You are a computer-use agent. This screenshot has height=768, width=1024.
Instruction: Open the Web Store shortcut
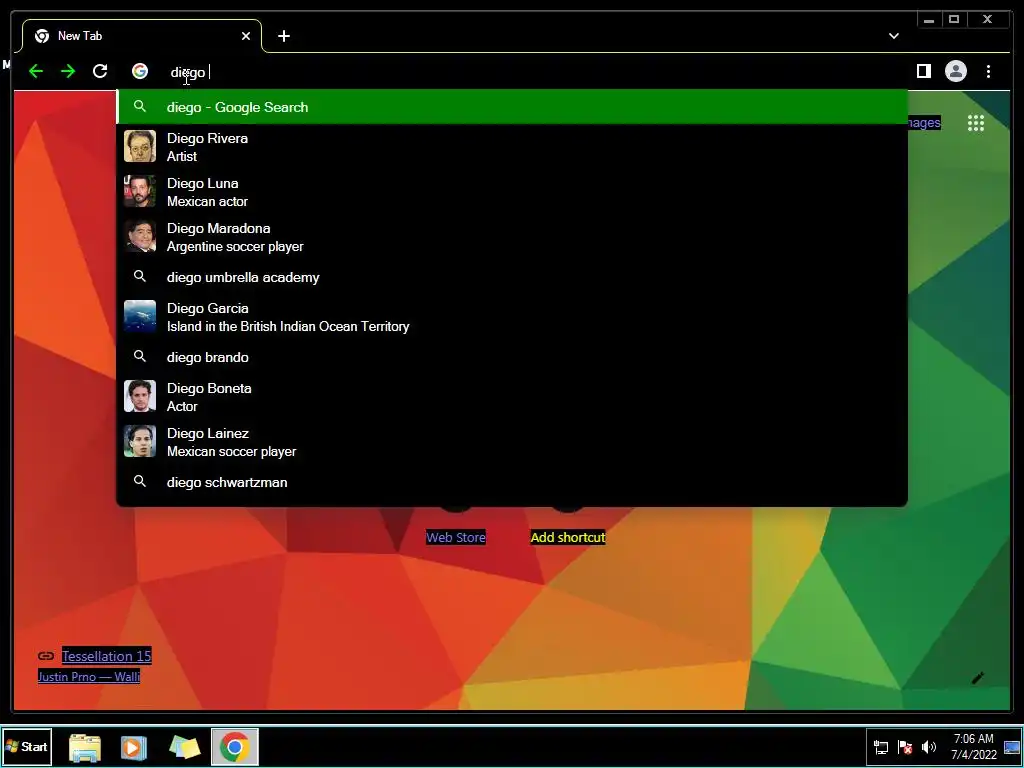pyautogui.click(x=456, y=537)
